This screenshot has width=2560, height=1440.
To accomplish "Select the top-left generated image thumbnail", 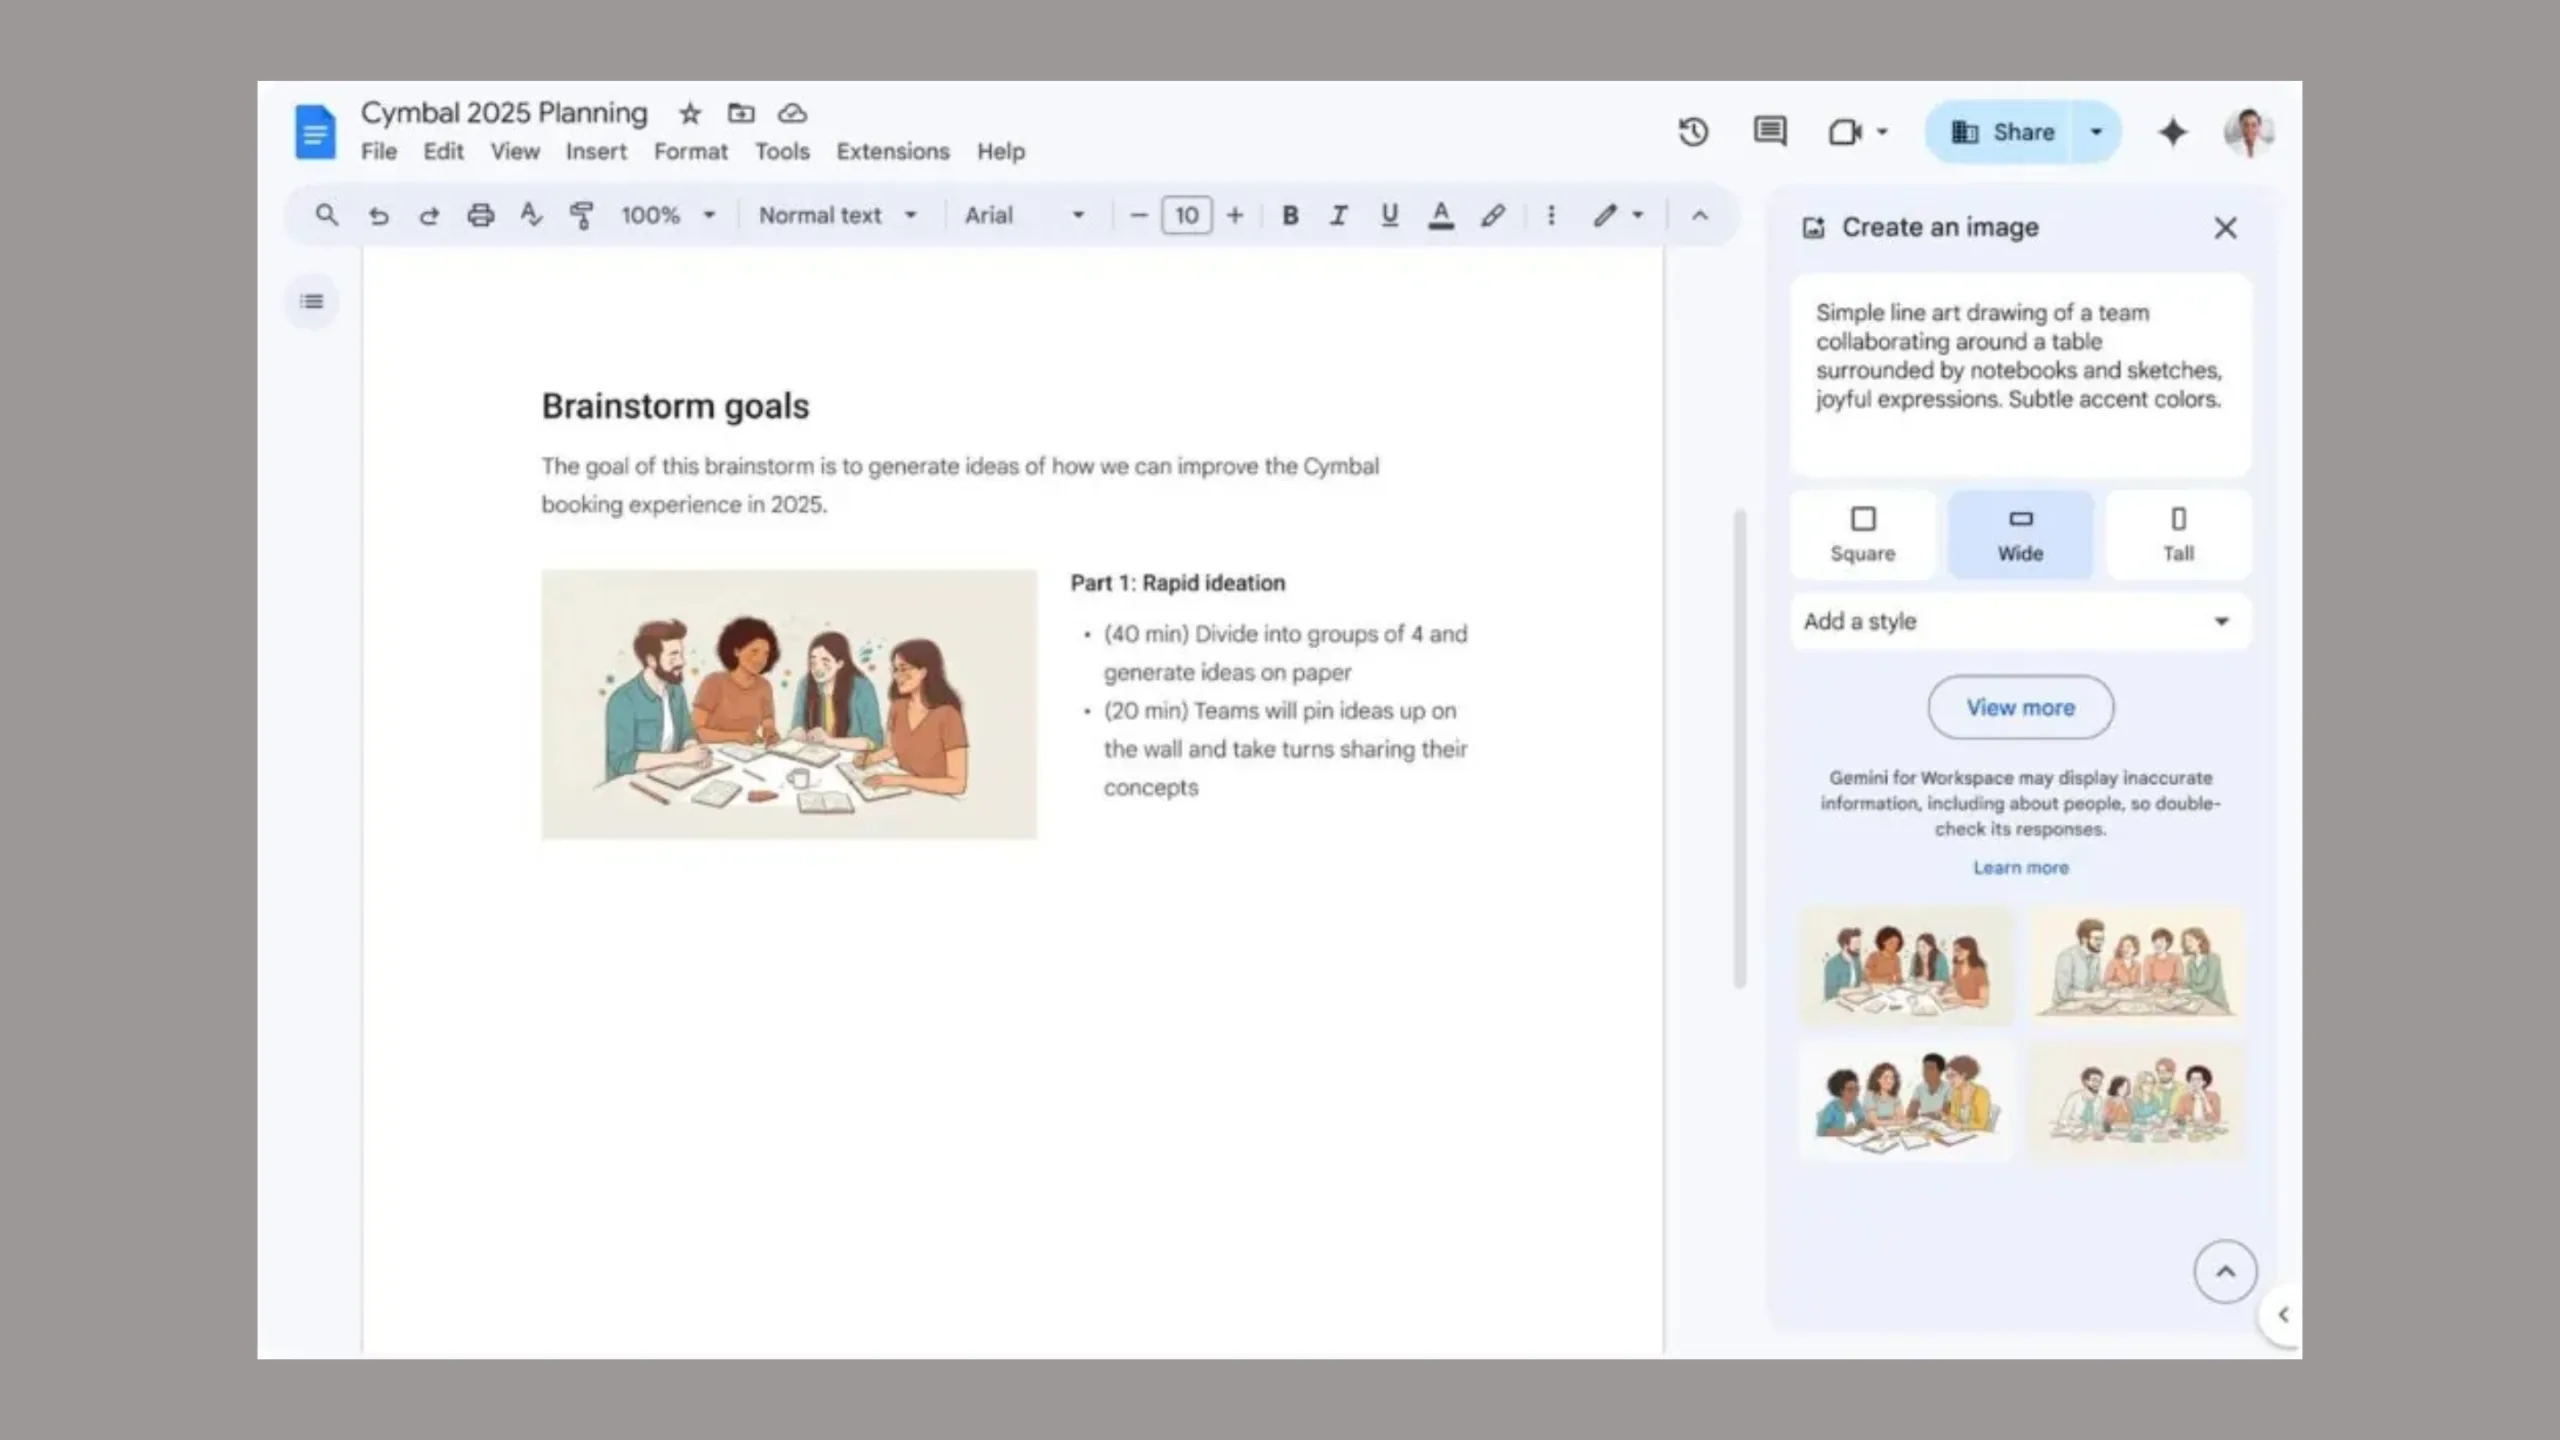I will tap(1906, 966).
